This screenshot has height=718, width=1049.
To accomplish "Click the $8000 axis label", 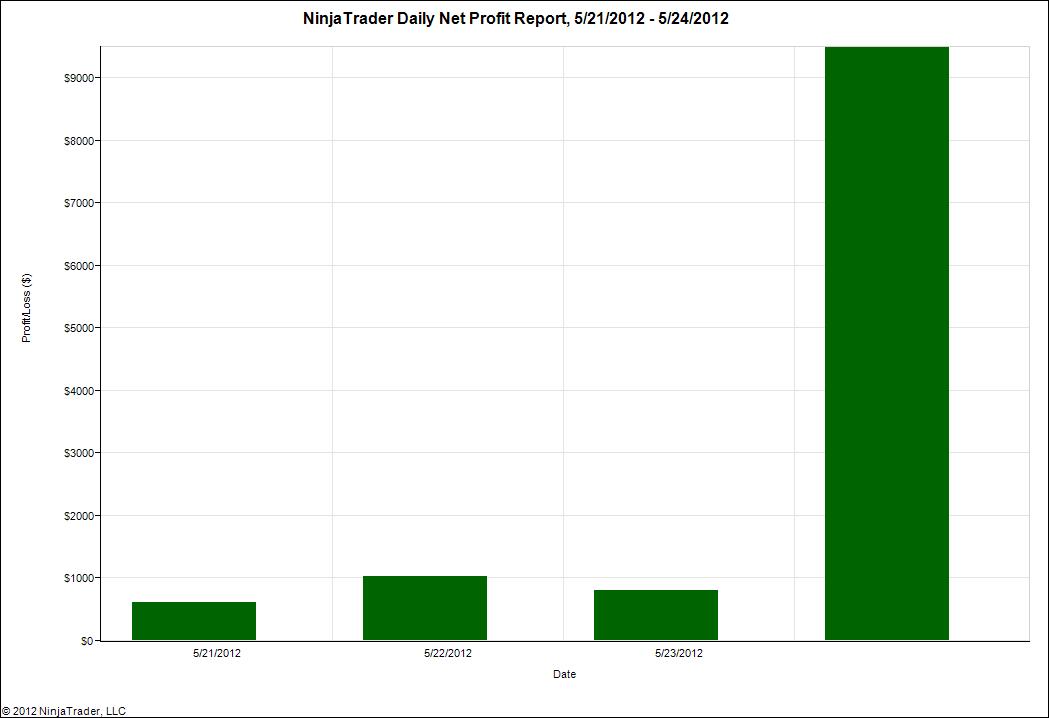I will [79, 141].
